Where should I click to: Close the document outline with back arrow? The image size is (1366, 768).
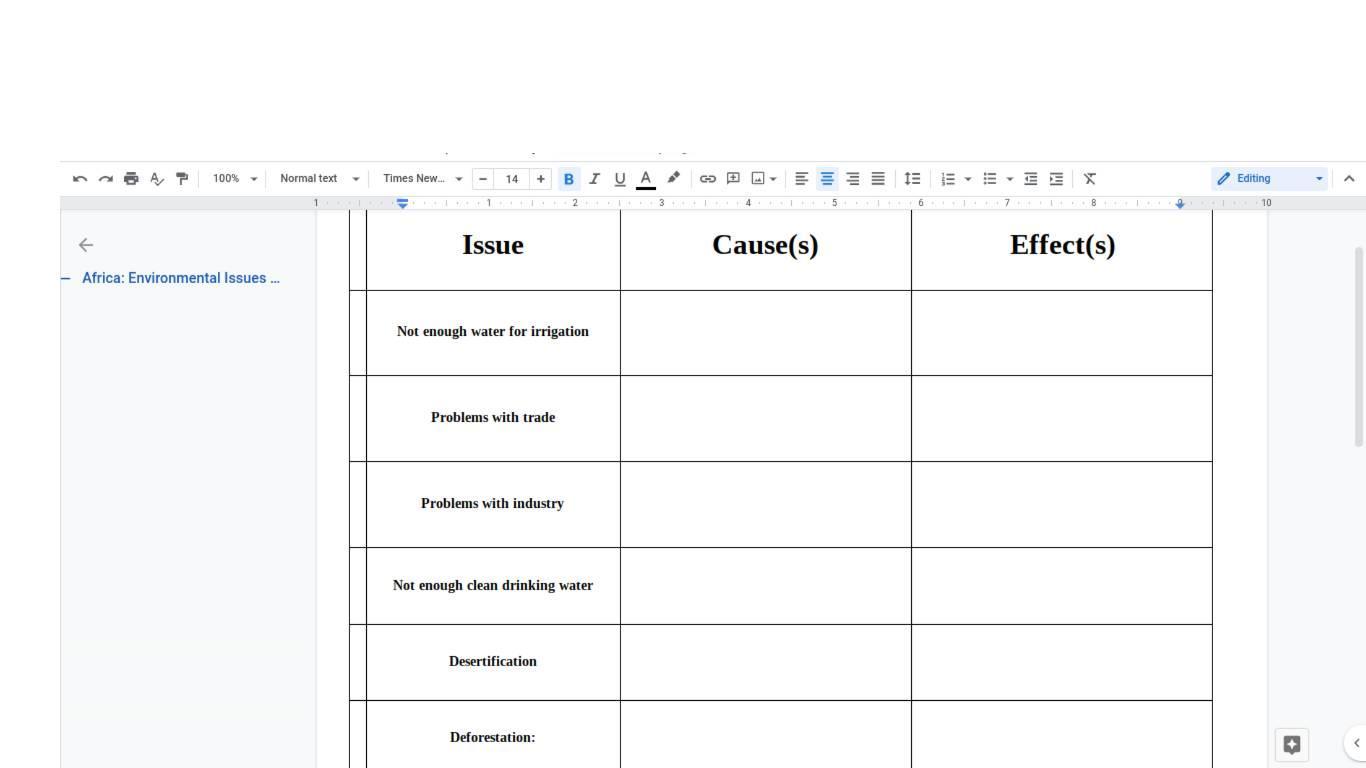coord(86,245)
